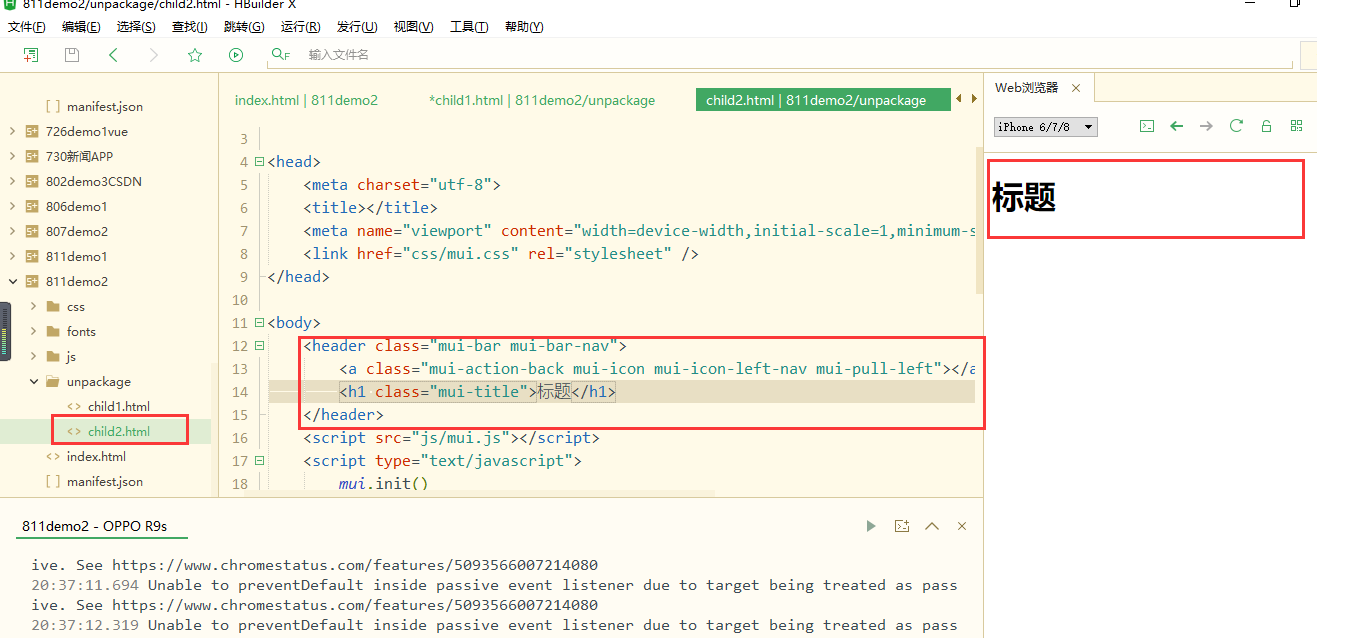Fold the script block at line 17
This screenshot has height=638, width=1350.
(x=260, y=461)
